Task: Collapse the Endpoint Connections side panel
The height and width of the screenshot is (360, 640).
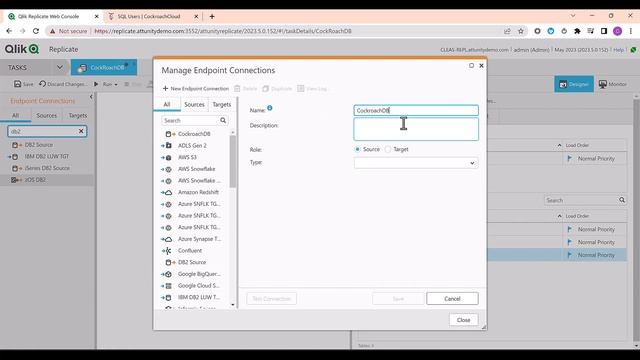Action: 91,97
